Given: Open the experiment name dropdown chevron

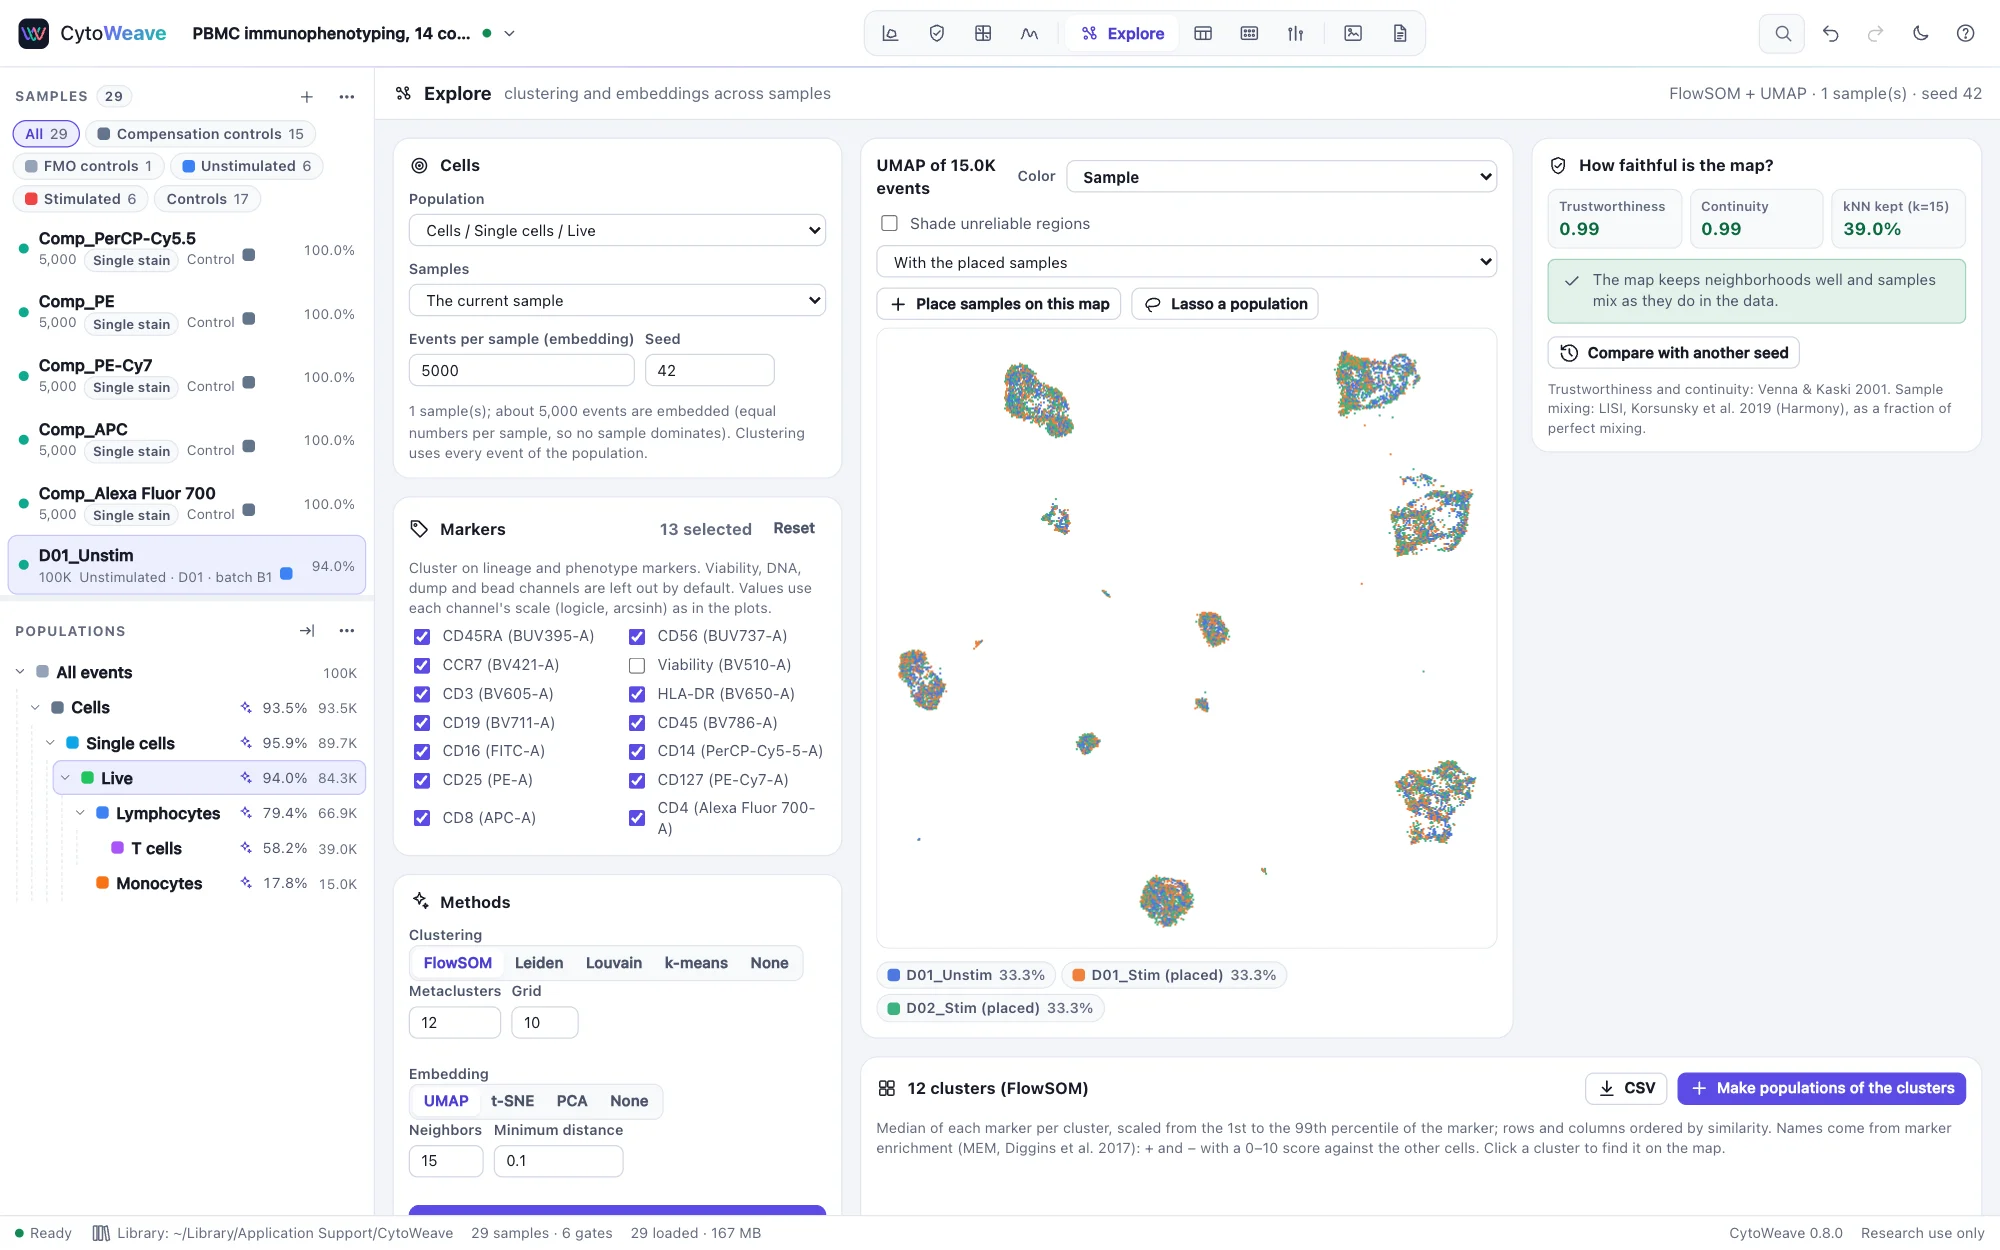Looking at the screenshot, I should click(509, 33).
